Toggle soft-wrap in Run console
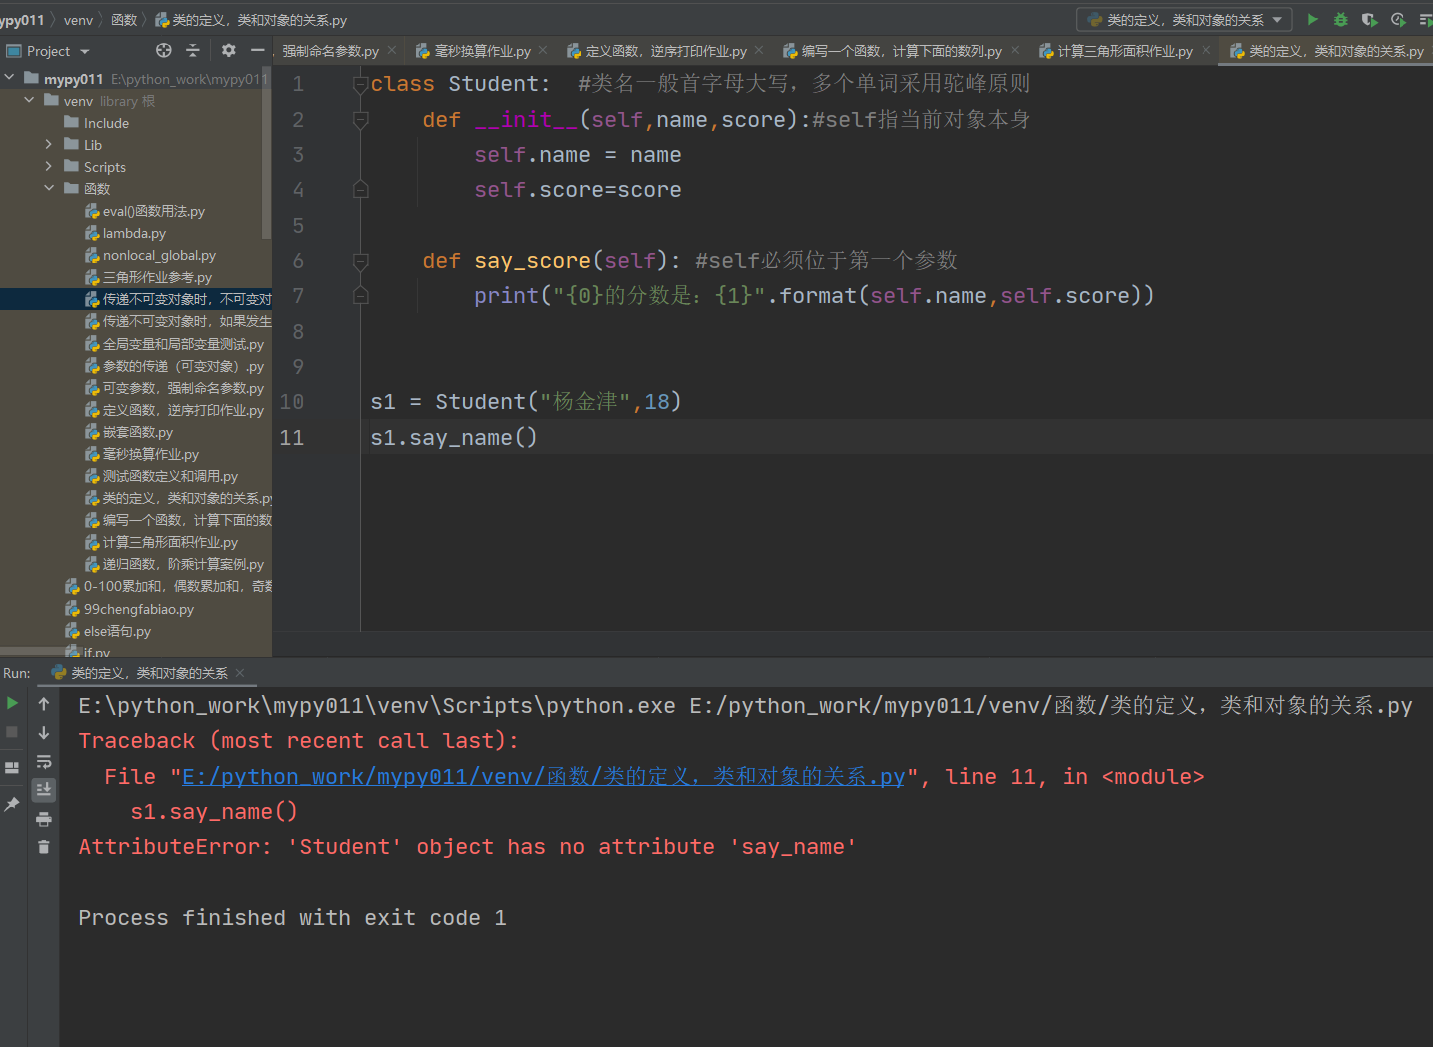Screen dimensions: 1433x1047 coord(44,762)
